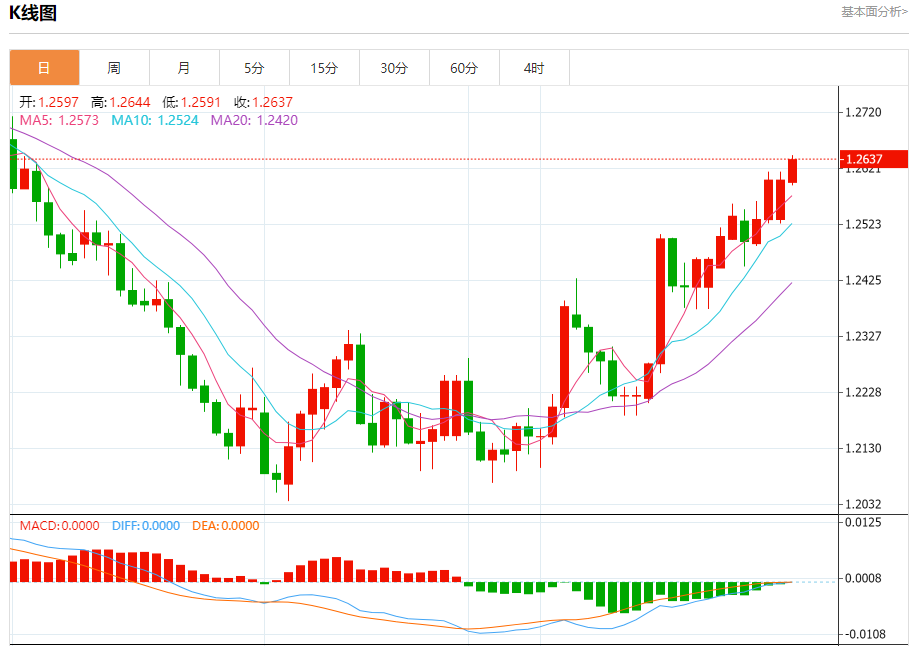Open the 15分 timeframe tab

[x=324, y=68]
